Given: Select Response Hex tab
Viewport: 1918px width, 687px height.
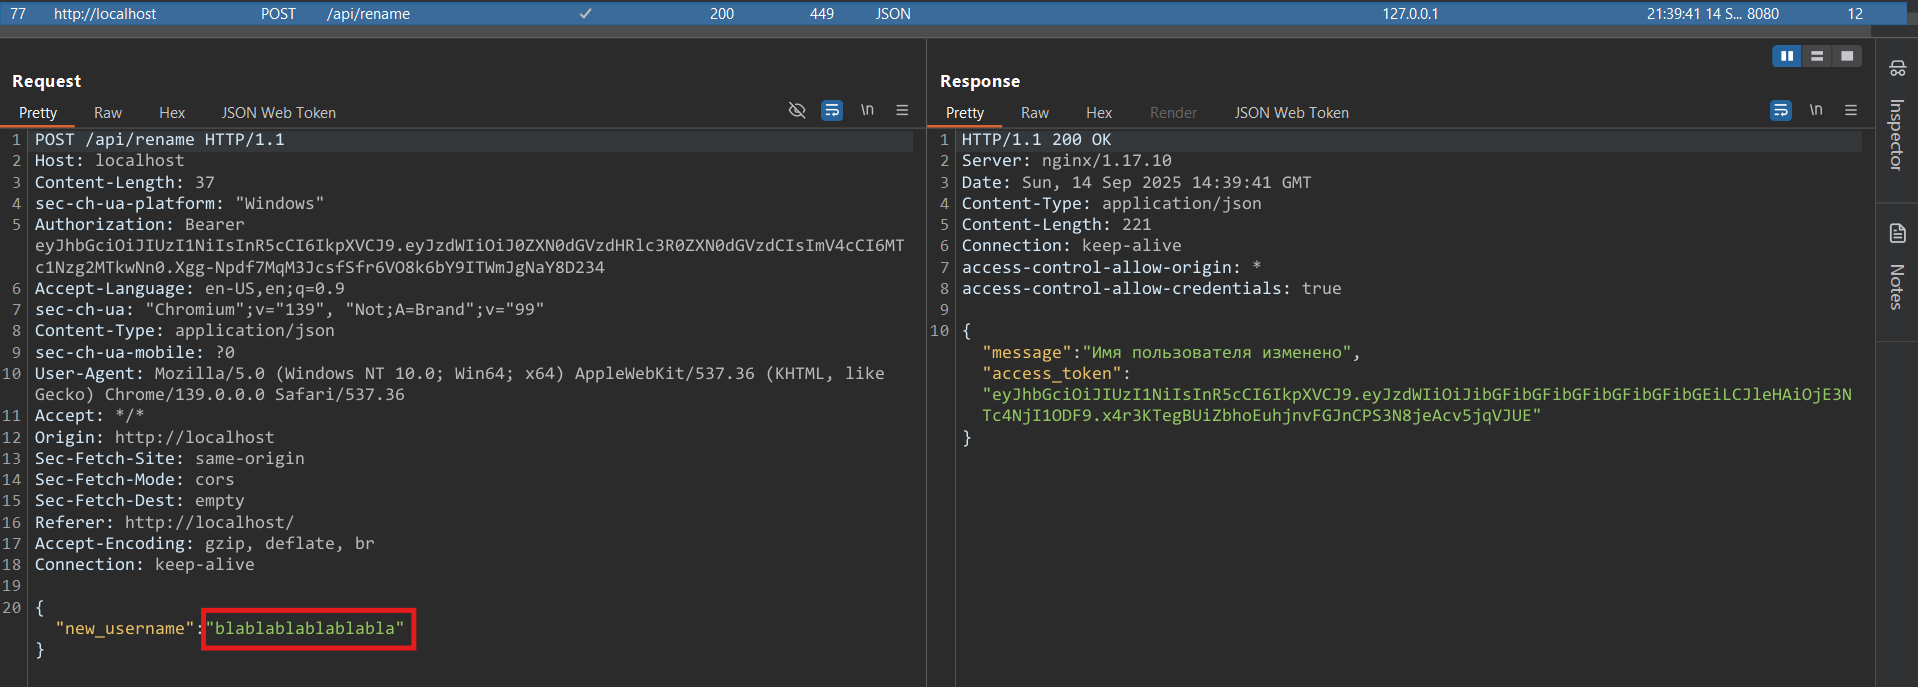Looking at the screenshot, I should [1099, 113].
